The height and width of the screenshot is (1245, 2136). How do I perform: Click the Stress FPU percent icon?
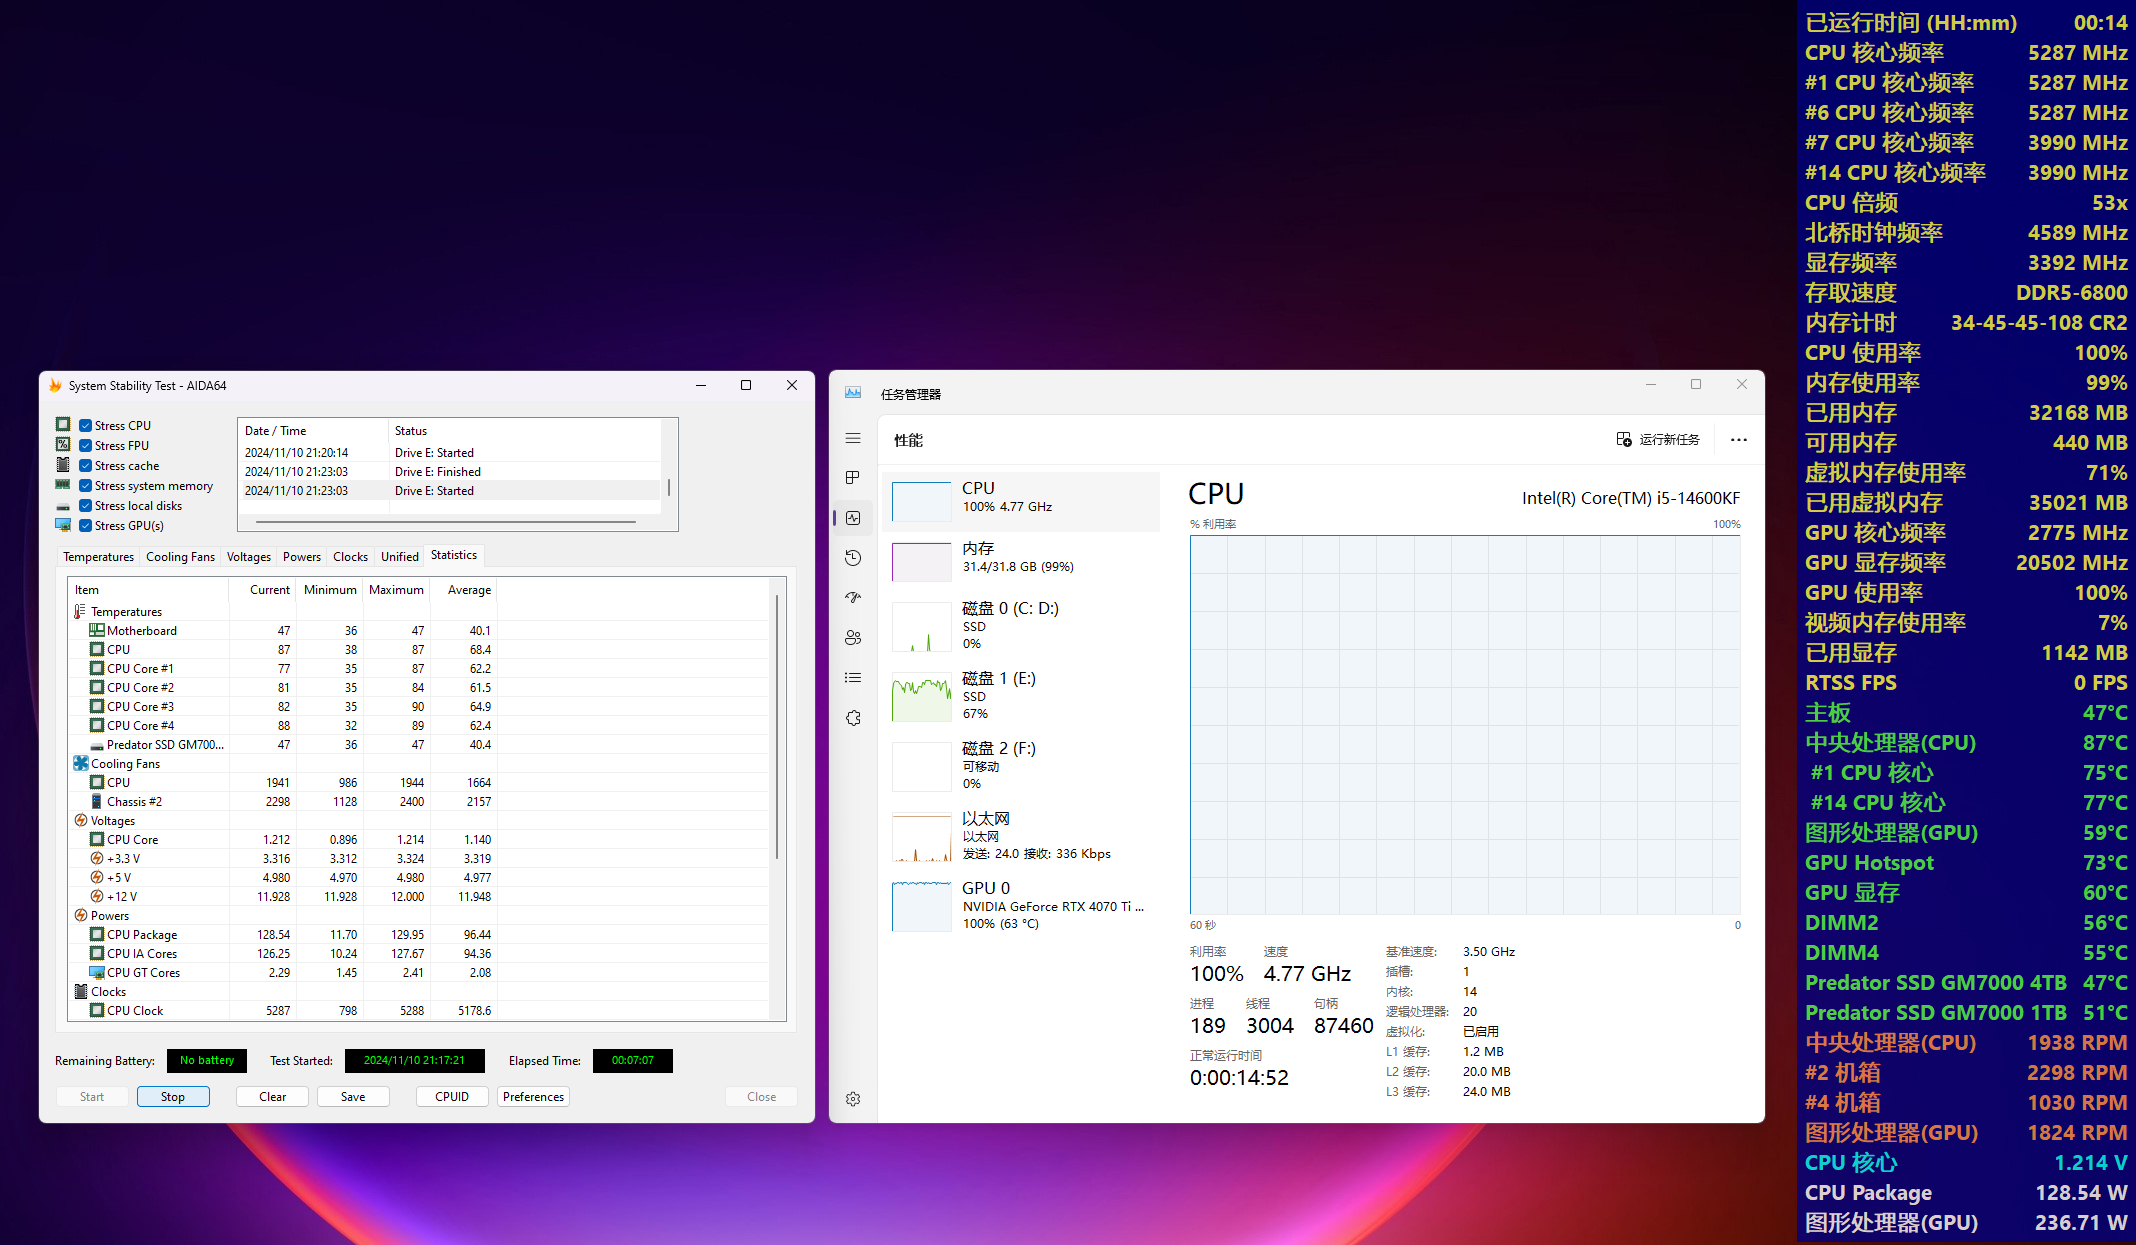(63, 445)
